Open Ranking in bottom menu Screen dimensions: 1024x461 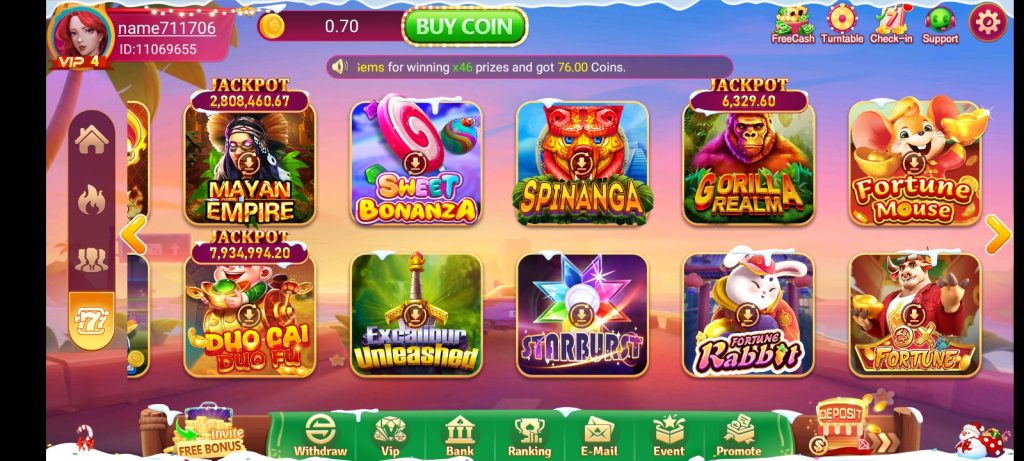coord(529,436)
